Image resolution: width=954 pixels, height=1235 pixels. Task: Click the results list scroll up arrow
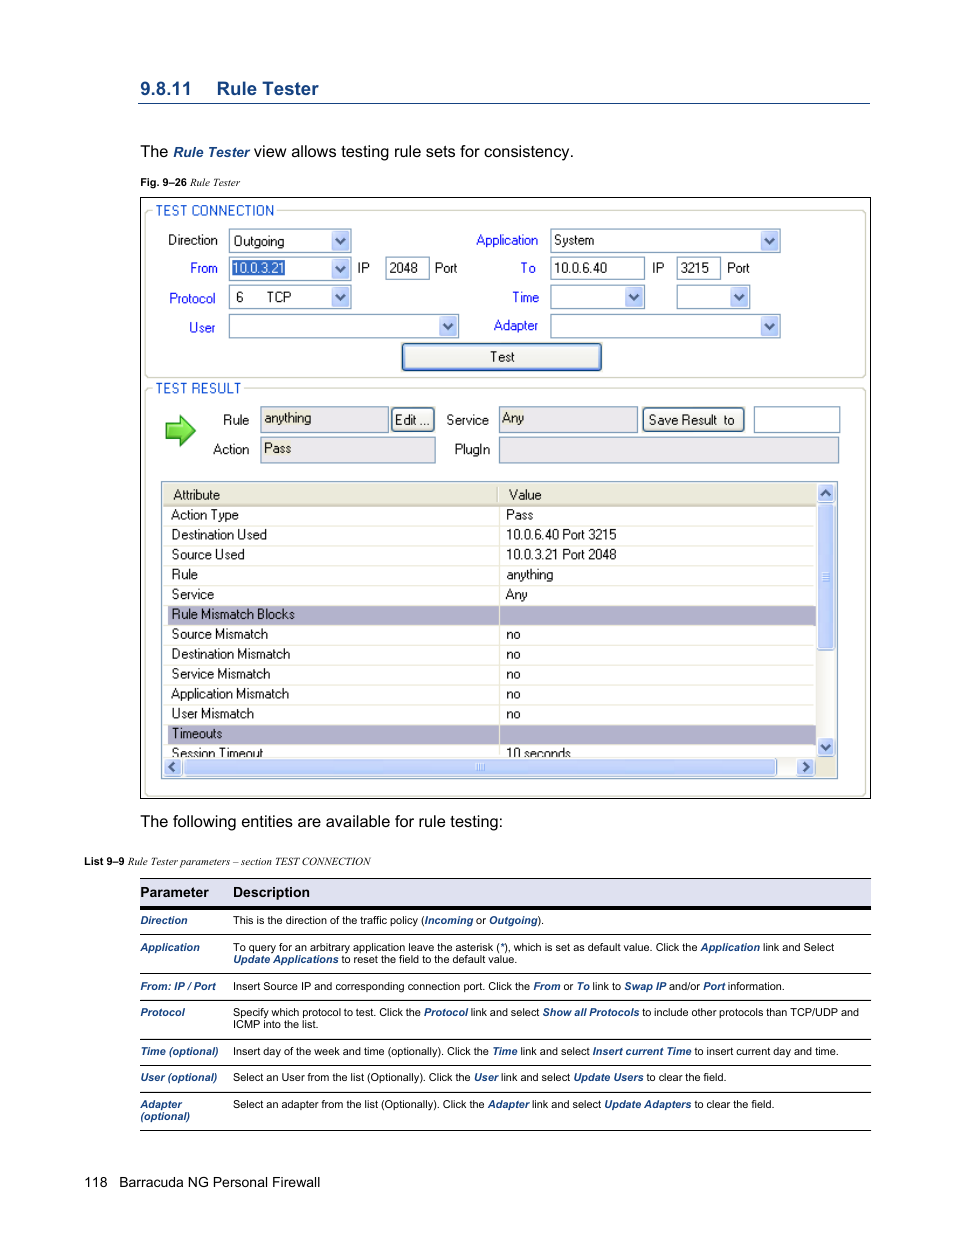(x=826, y=493)
